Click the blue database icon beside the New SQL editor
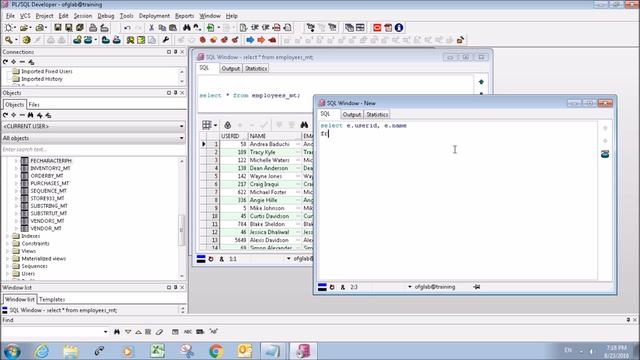Viewport: 640px width, 360px height. point(605,154)
